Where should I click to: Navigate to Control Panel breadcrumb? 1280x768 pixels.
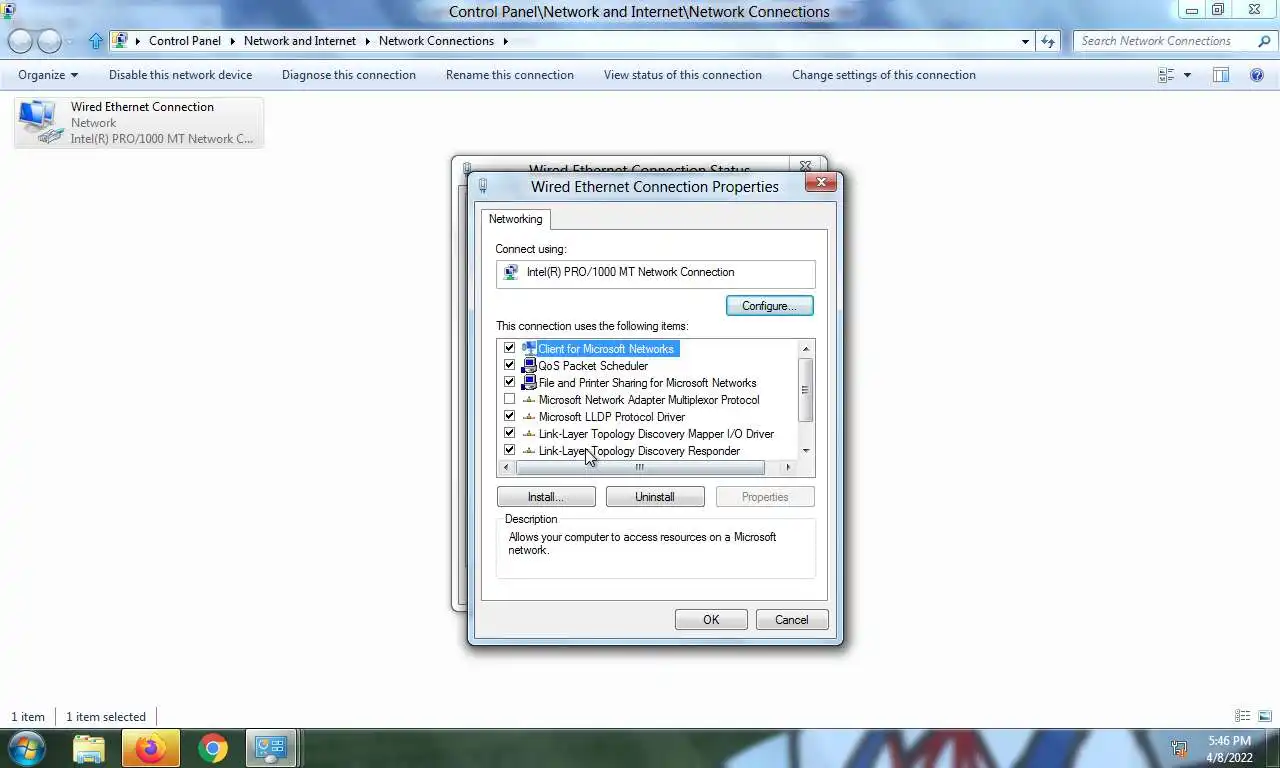[x=185, y=41]
